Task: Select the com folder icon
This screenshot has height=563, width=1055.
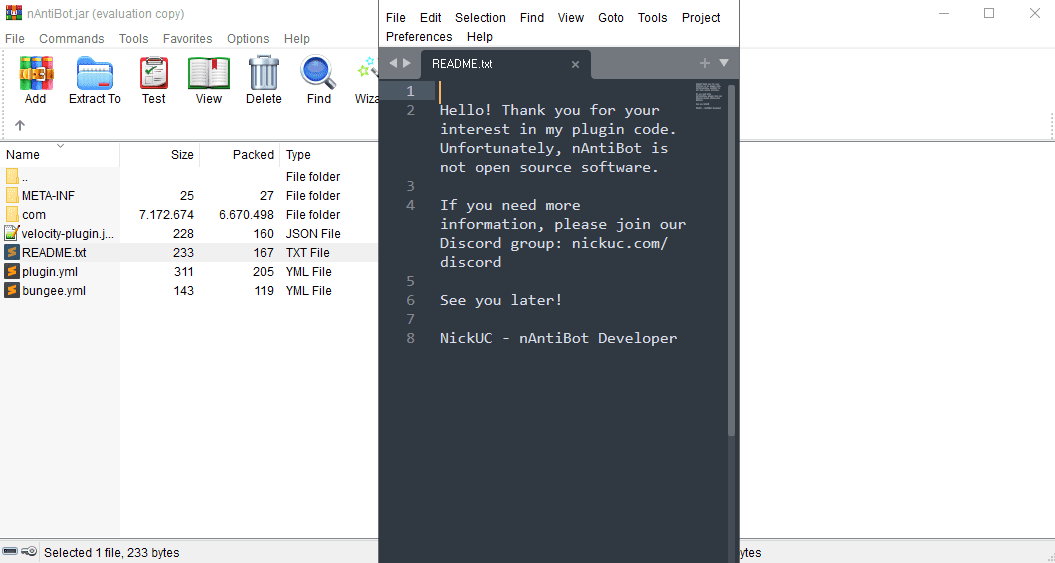Action: tap(11, 215)
